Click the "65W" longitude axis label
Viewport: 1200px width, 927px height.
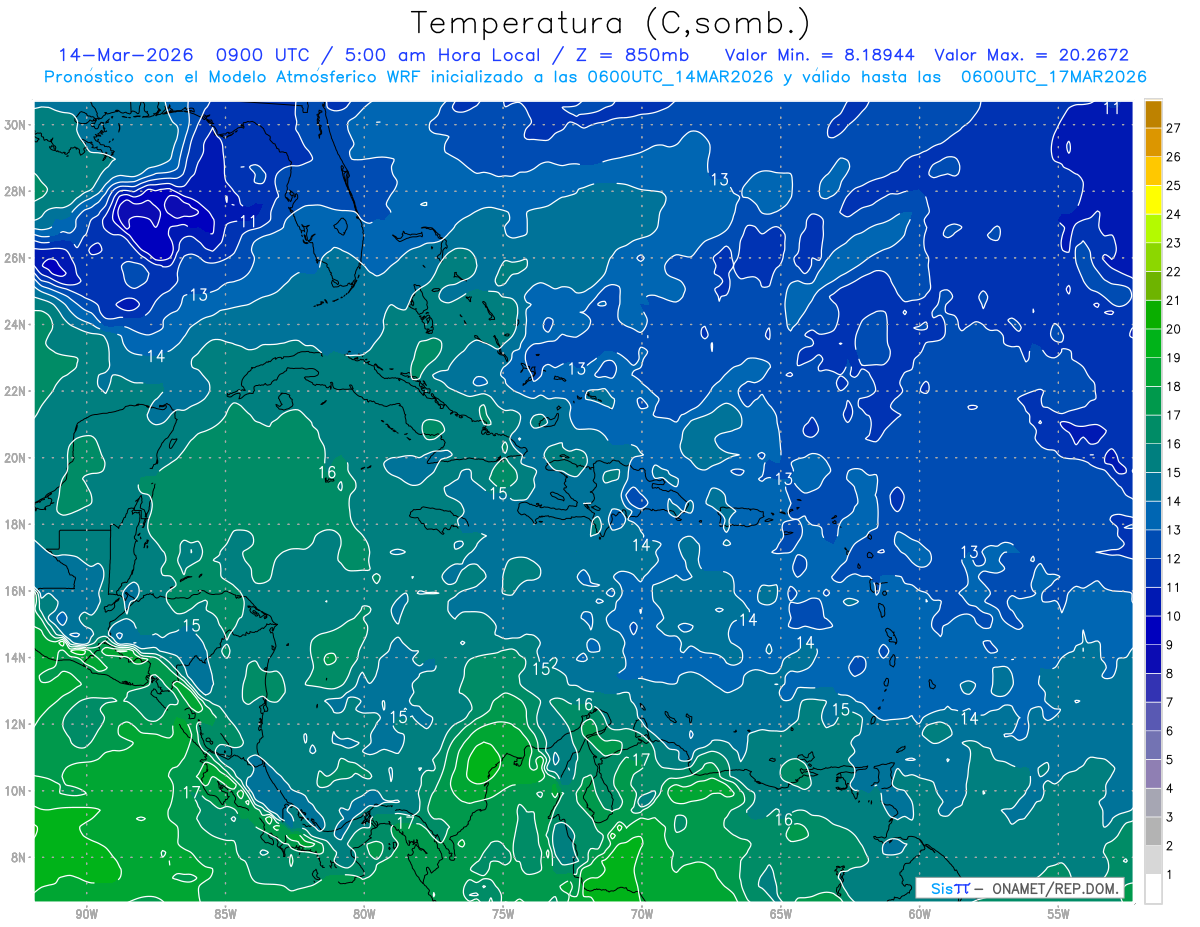(781, 914)
